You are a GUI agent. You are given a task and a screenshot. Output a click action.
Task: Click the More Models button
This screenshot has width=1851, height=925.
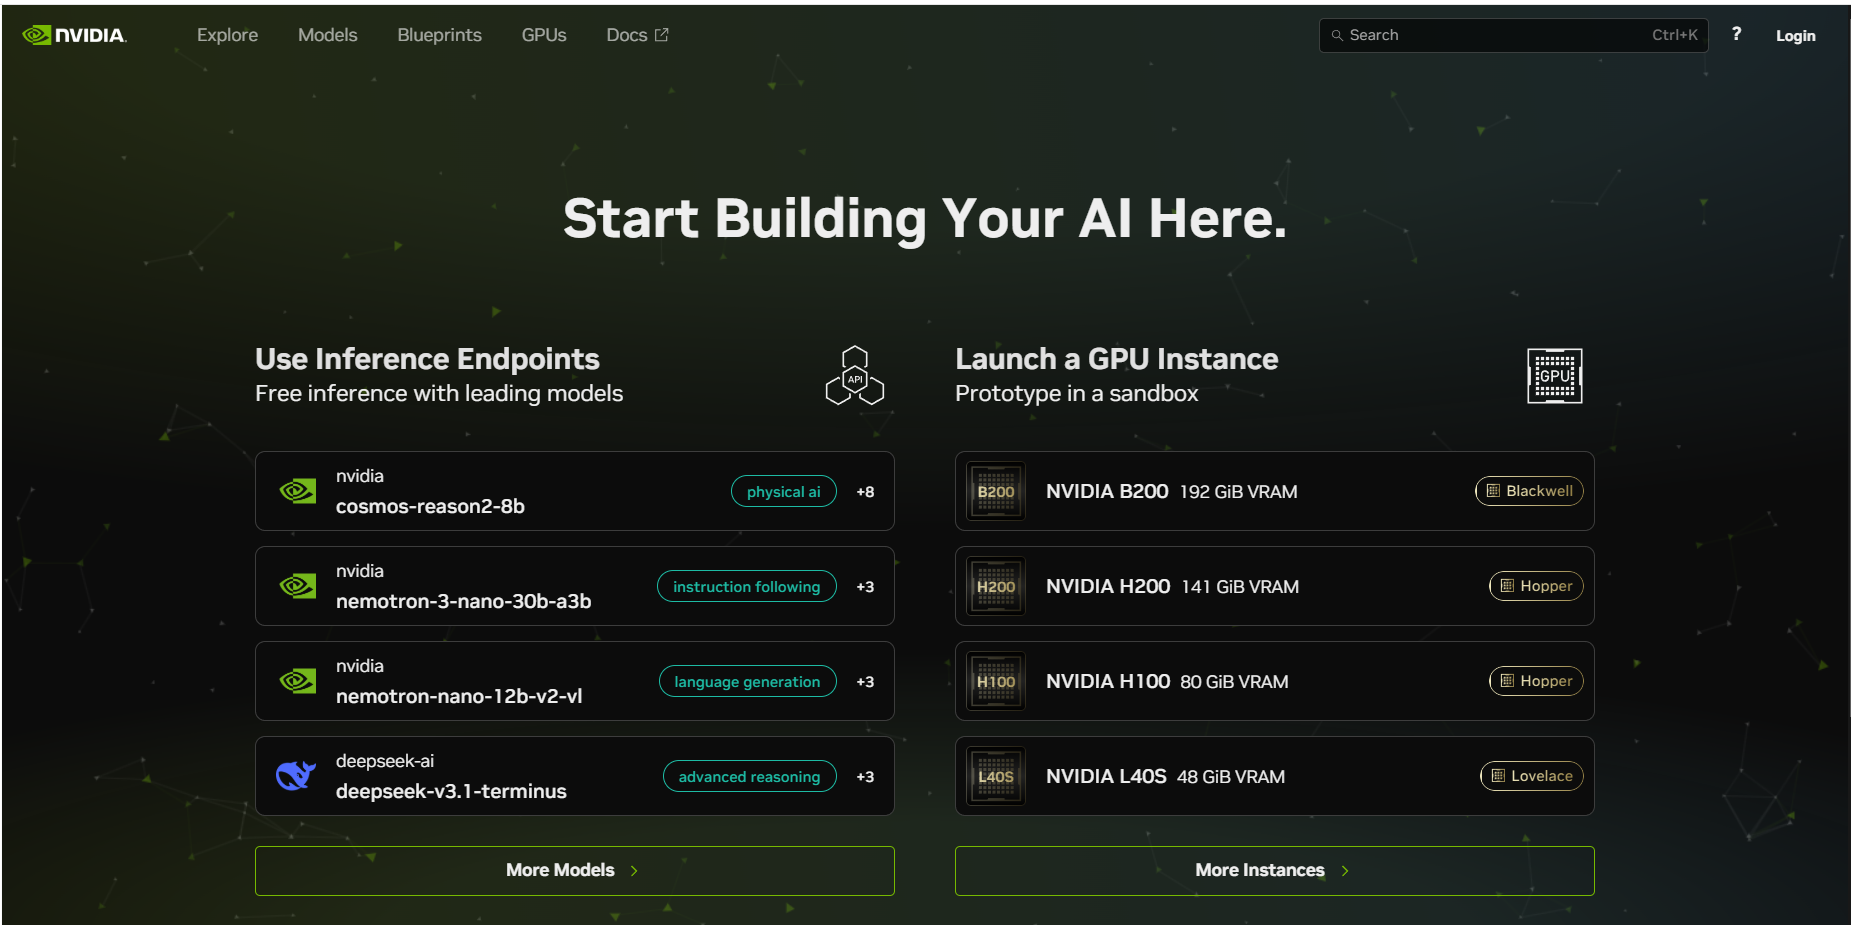[575, 870]
